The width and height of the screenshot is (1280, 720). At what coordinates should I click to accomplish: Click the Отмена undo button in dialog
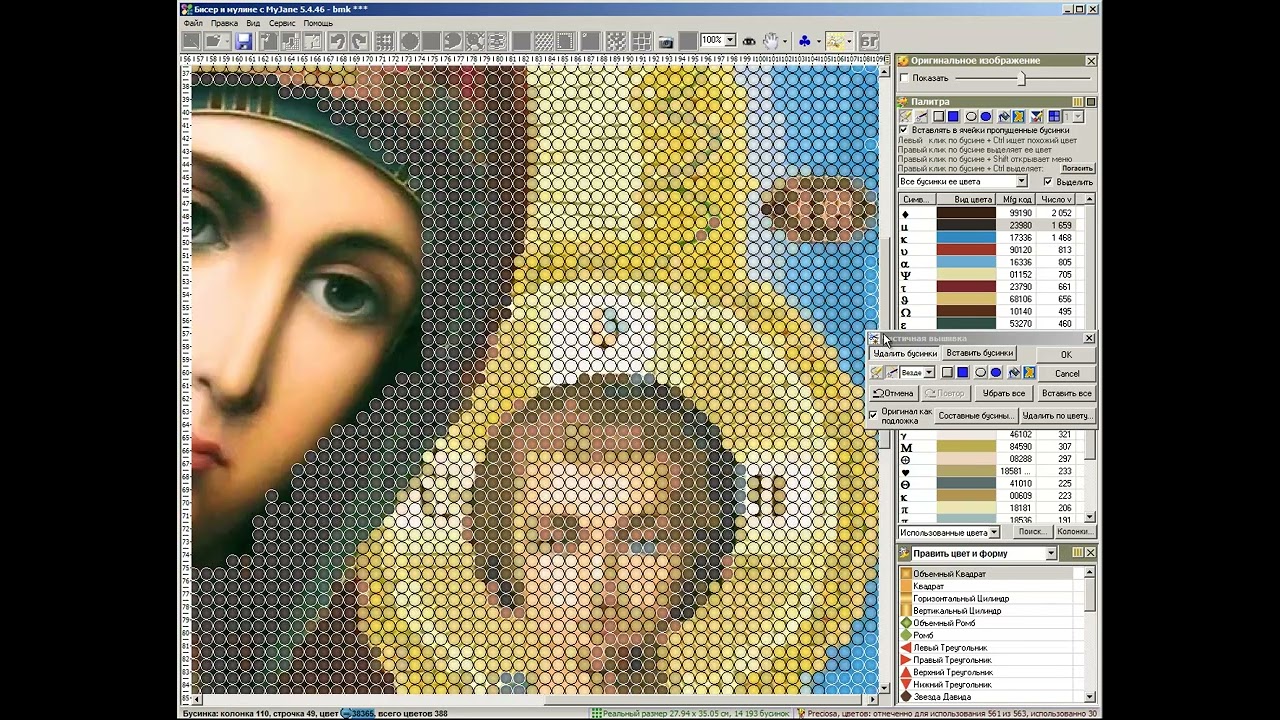click(x=893, y=393)
